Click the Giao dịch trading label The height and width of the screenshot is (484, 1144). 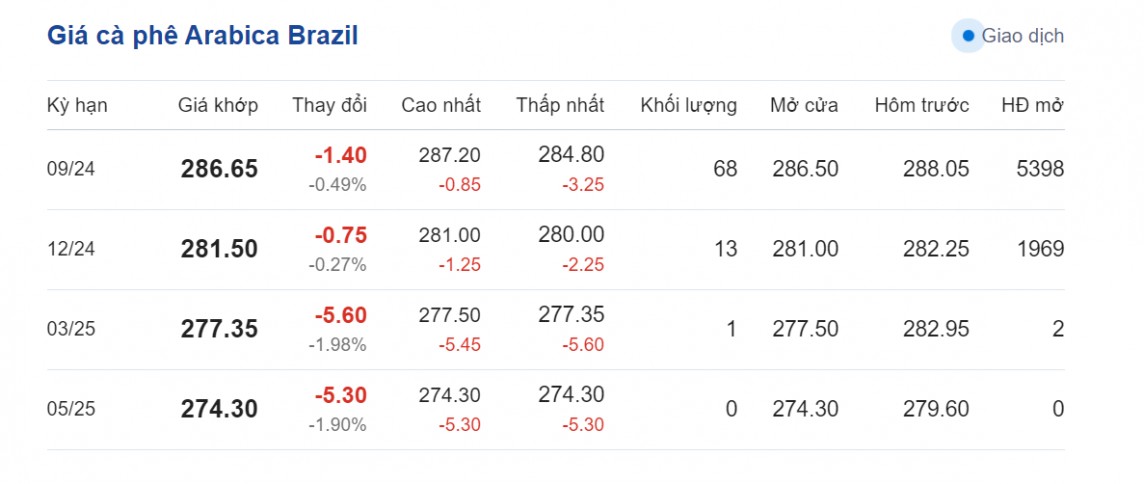pos(1022,36)
